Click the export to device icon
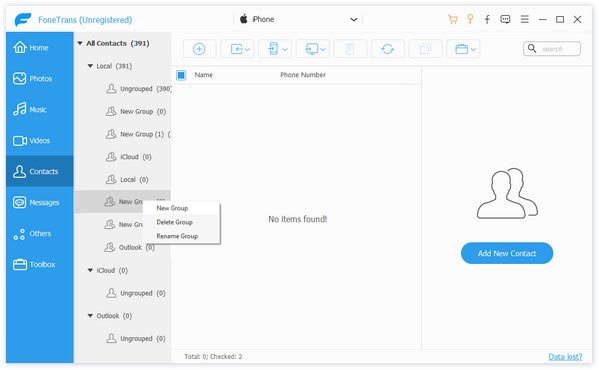 [273, 49]
